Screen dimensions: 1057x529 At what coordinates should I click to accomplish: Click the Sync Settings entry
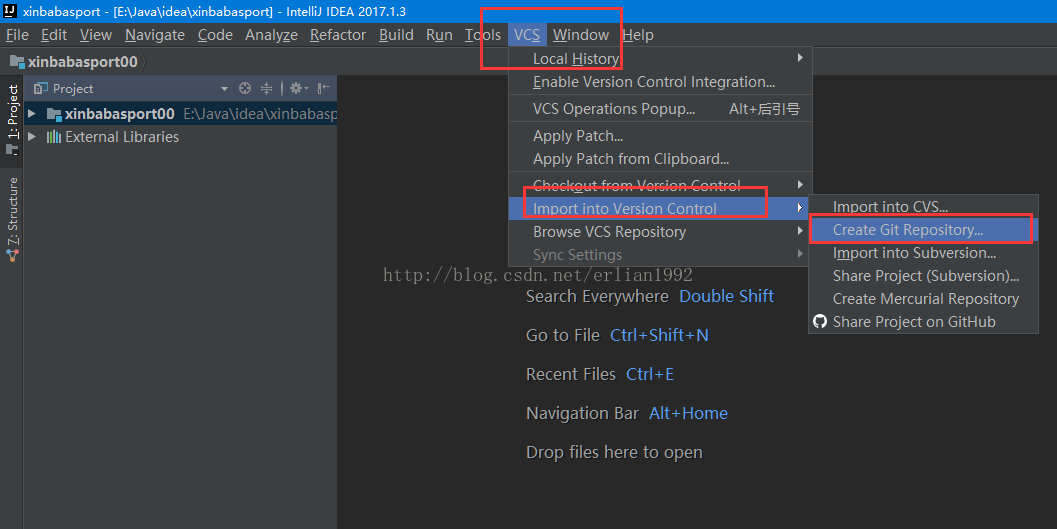click(x=660, y=255)
